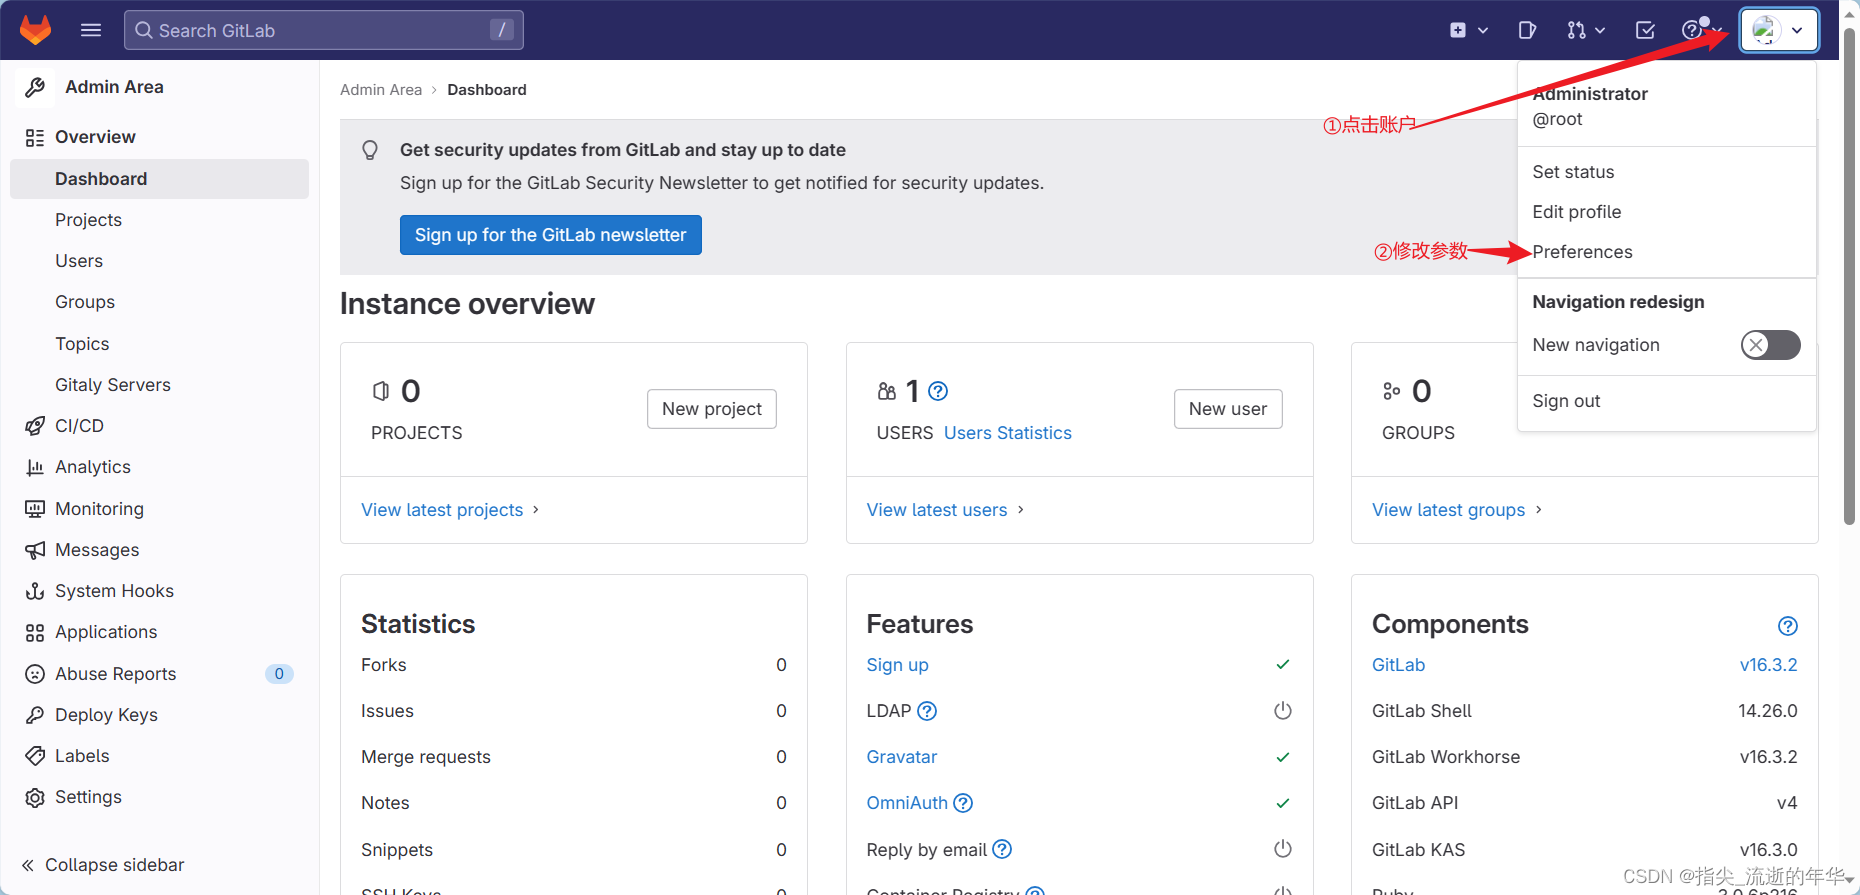Click the OmniAuth help icon
Viewport: 1860px width, 895px height.
(x=963, y=803)
